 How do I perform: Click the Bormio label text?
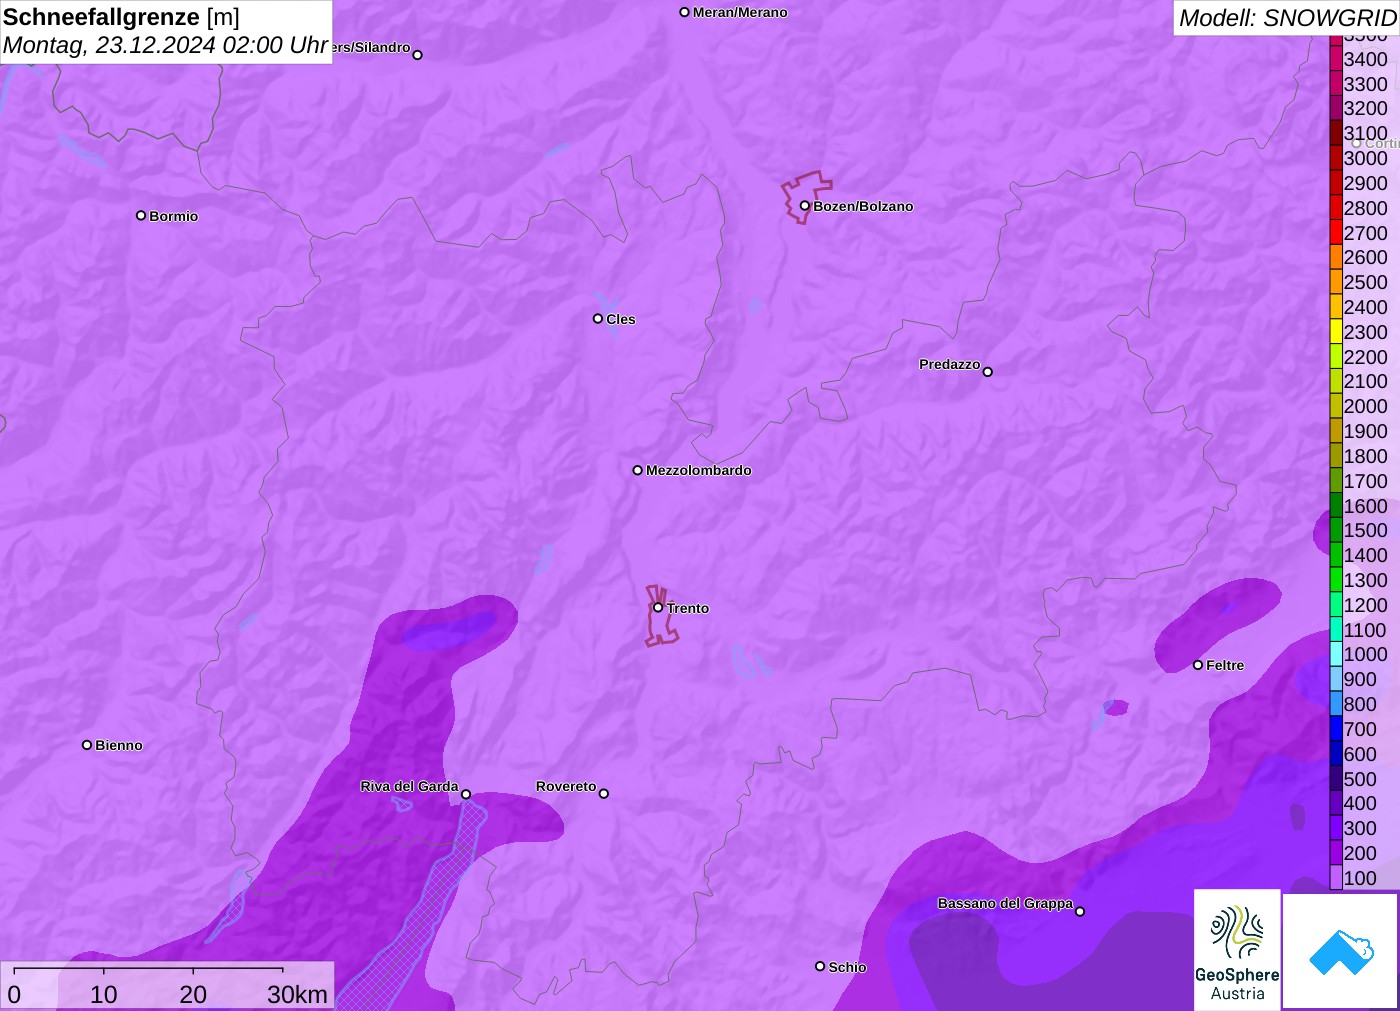pyautogui.click(x=174, y=216)
